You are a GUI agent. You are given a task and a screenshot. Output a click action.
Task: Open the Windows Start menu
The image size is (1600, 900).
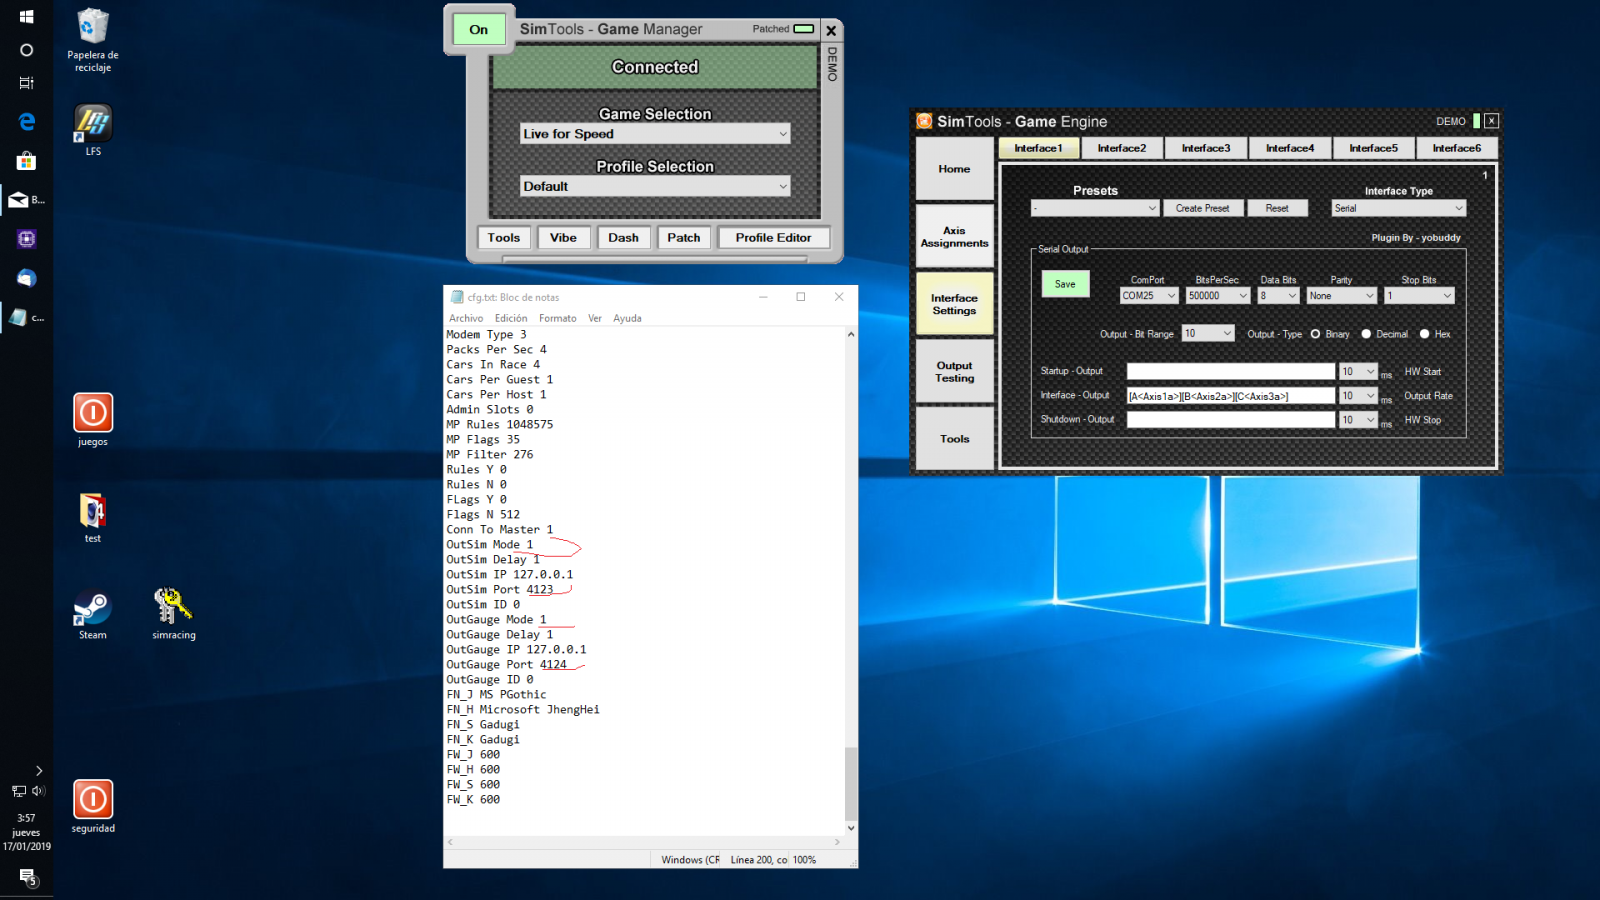(x=26, y=17)
